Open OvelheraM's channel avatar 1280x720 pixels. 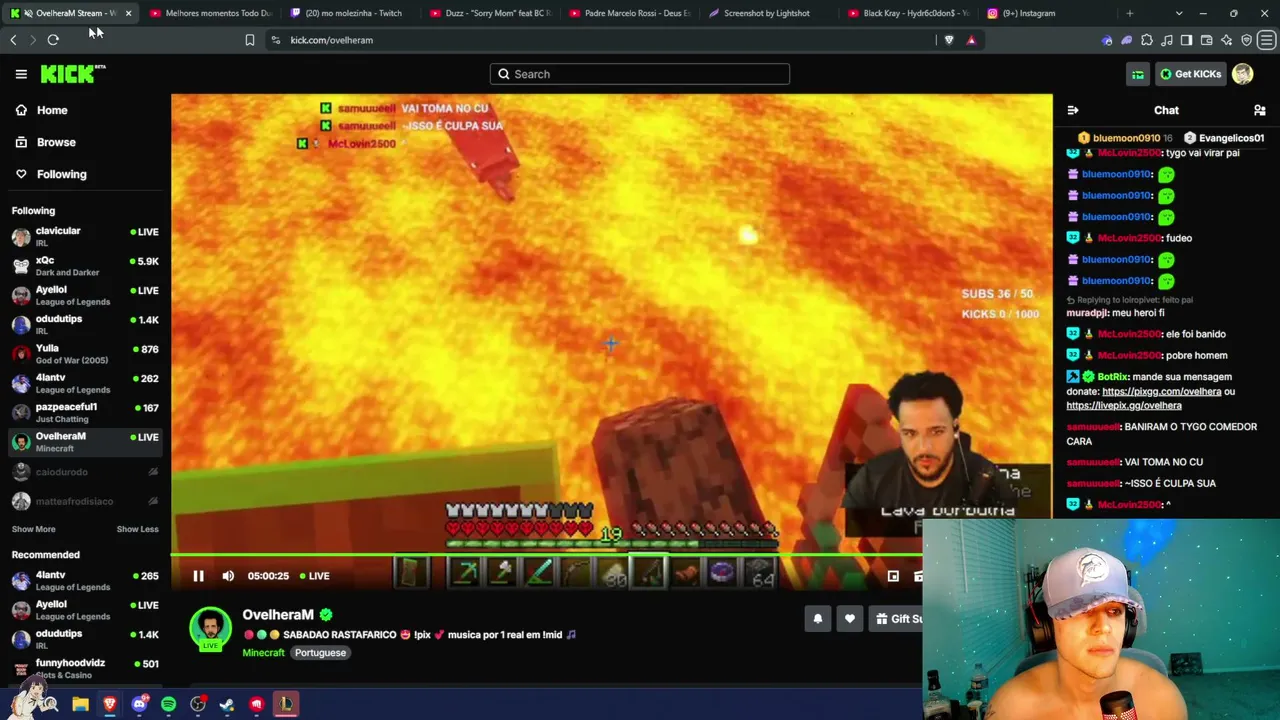(210, 628)
